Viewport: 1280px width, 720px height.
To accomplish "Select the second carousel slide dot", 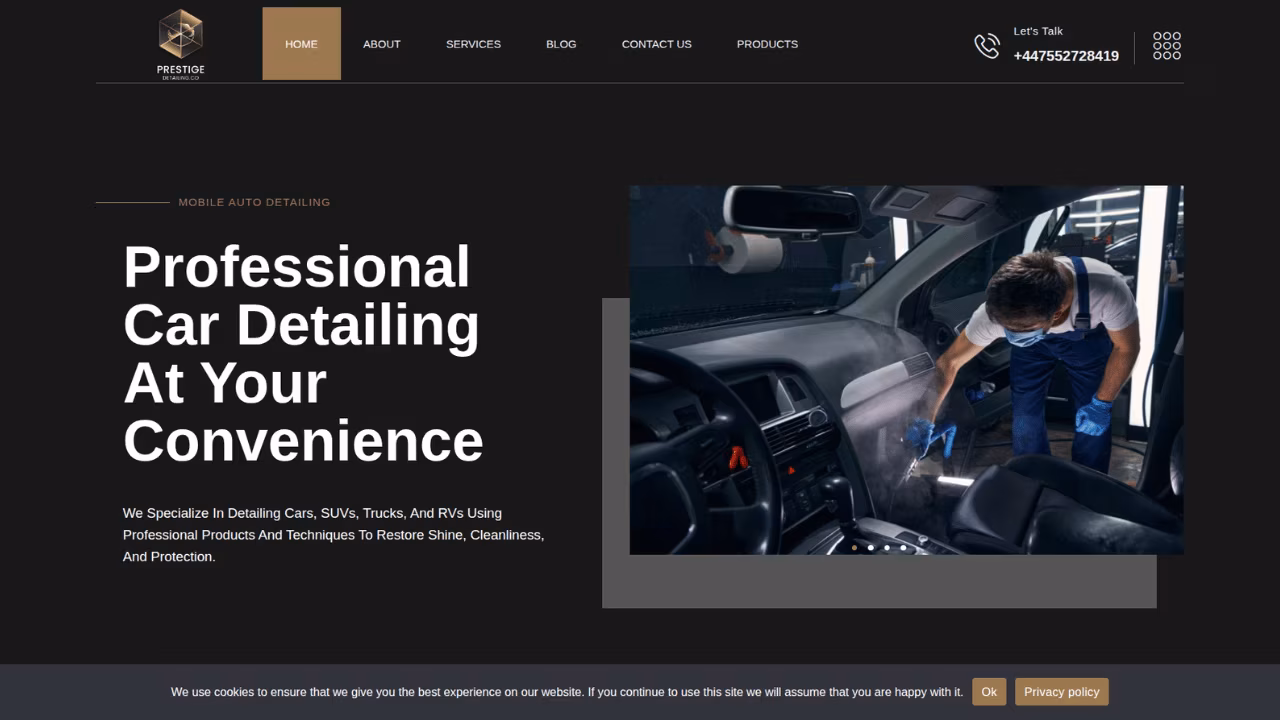I will [x=870, y=548].
